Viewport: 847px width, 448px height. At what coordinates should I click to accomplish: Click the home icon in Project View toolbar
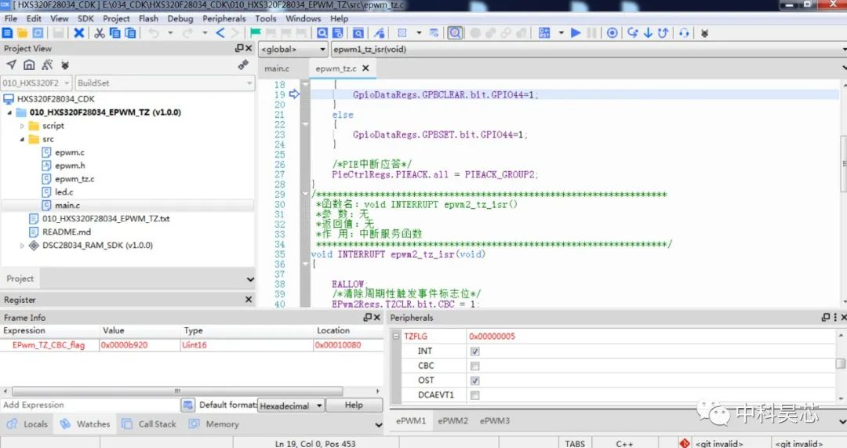[x=29, y=65]
